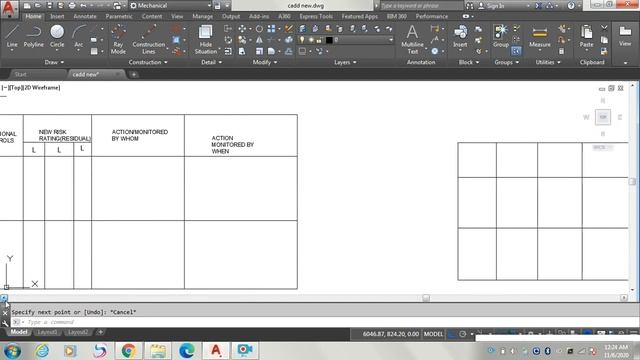This screenshot has width=640, height=360.
Task: Open Autodesk AutoCAD from the taskbar
Action: pyautogui.click(x=216, y=351)
